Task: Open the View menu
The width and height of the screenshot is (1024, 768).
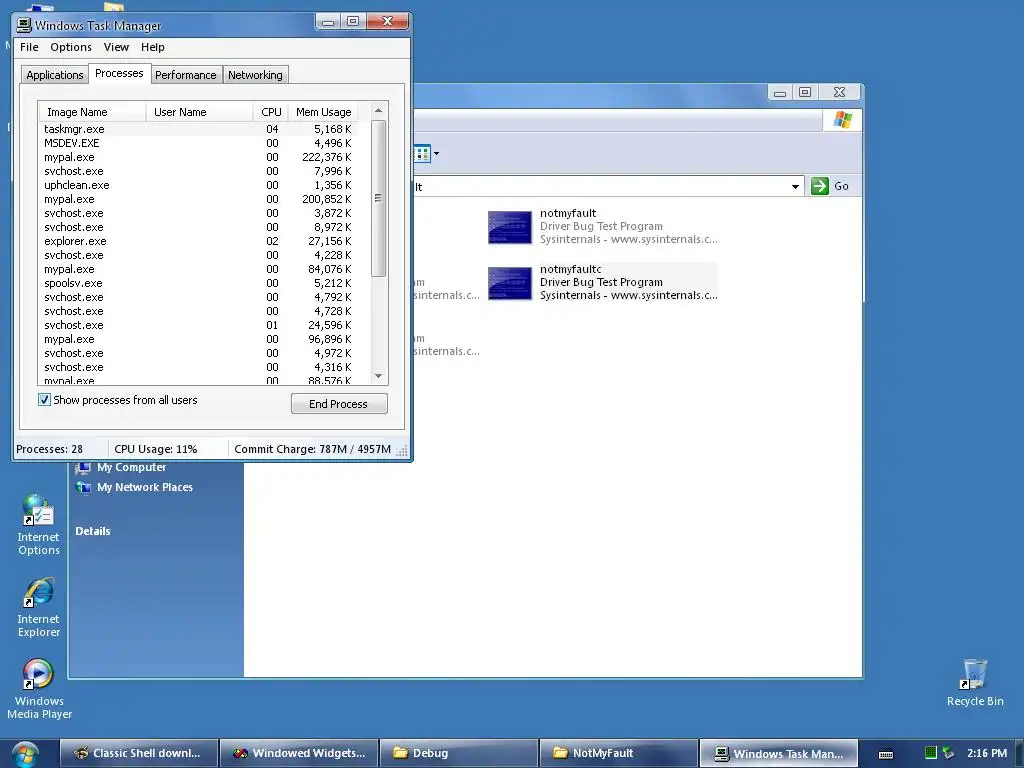Action: 116,47
